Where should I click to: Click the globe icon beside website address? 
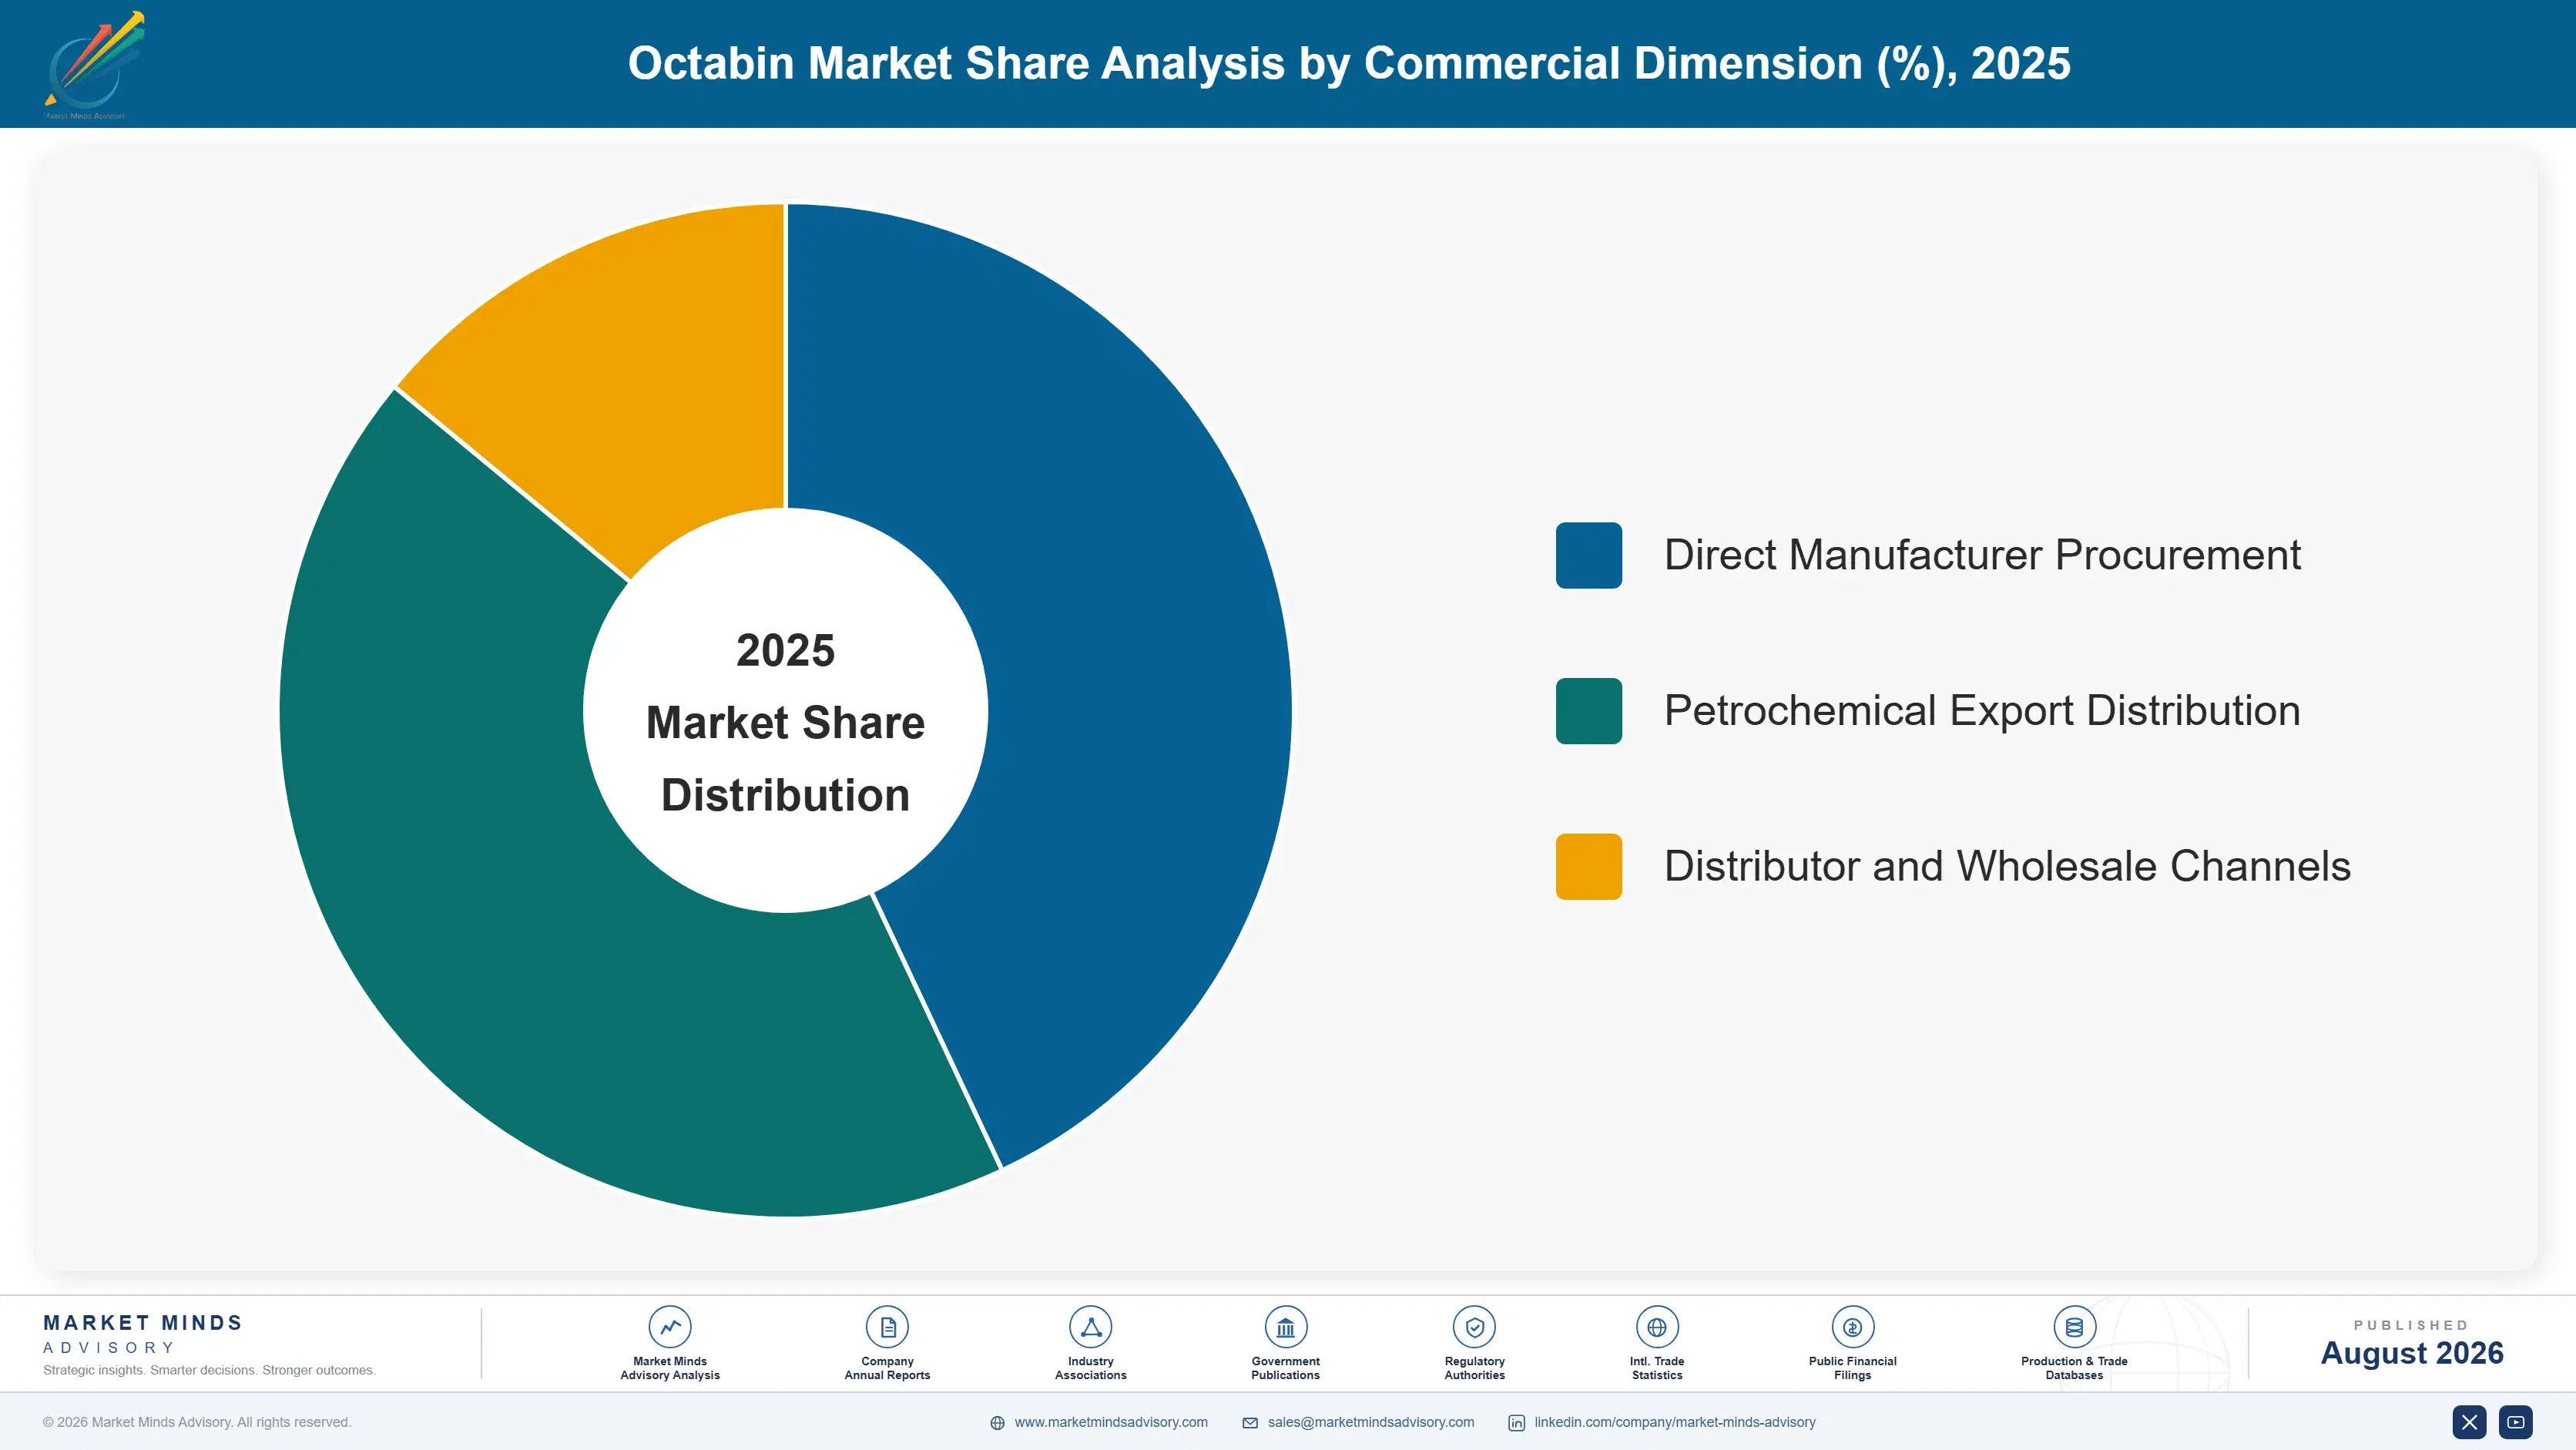[997, 1423]
